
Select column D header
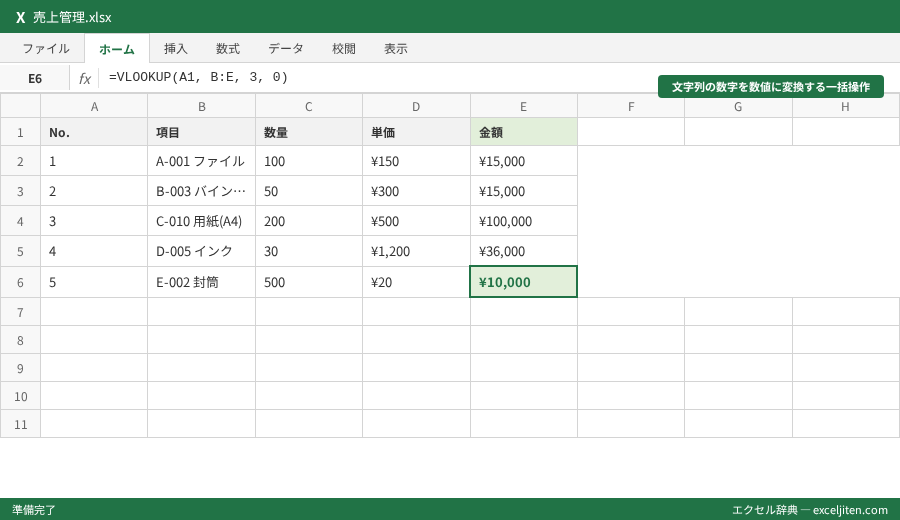click(x=416, y=106)
